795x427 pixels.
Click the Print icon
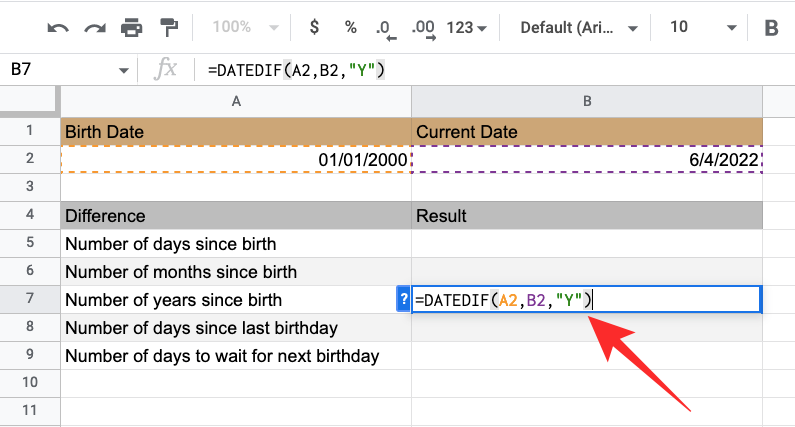[131, 27]
